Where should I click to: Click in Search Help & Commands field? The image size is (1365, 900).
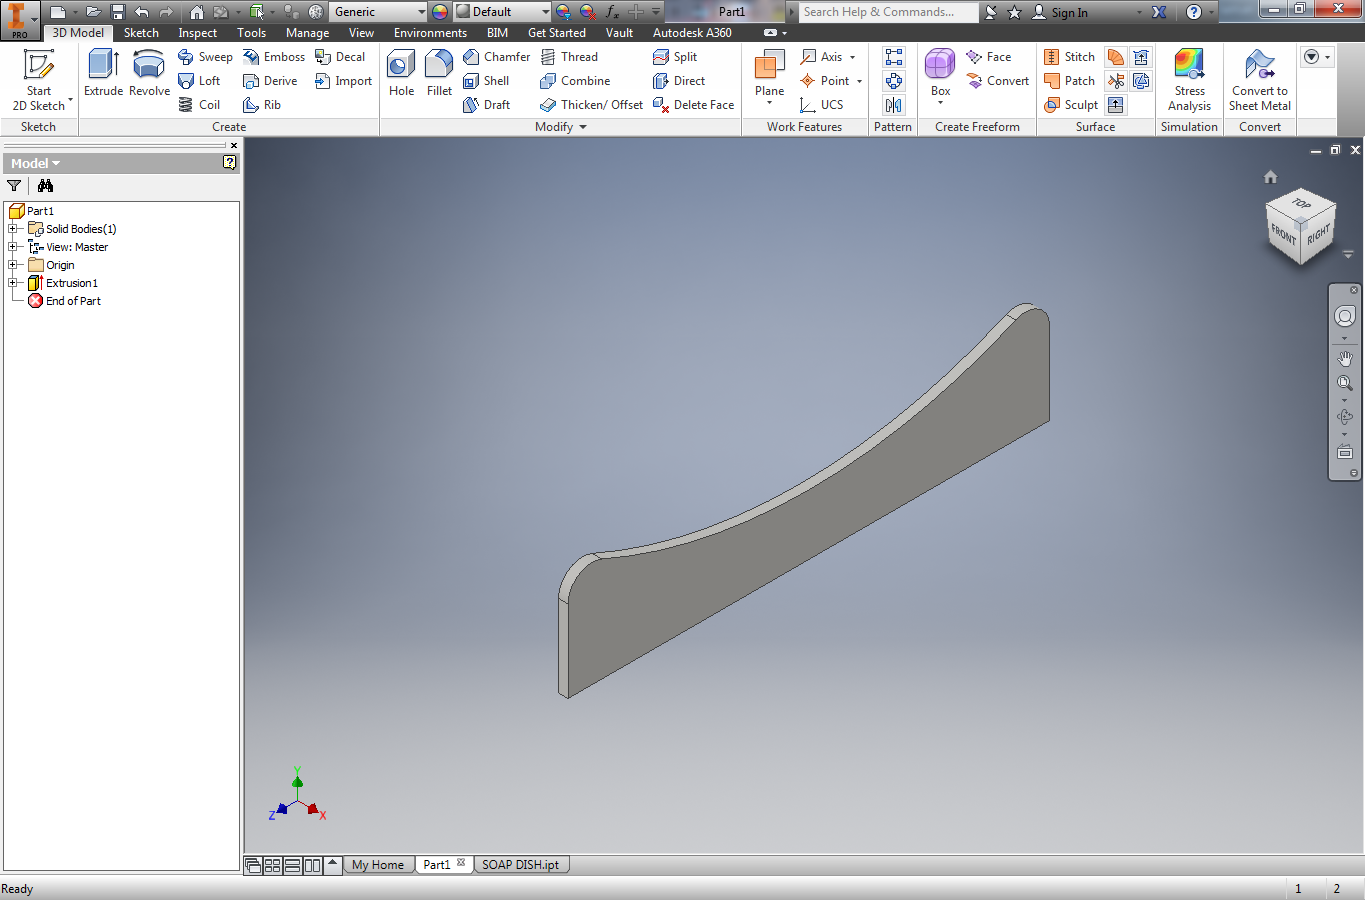click(x=889, y=12)
